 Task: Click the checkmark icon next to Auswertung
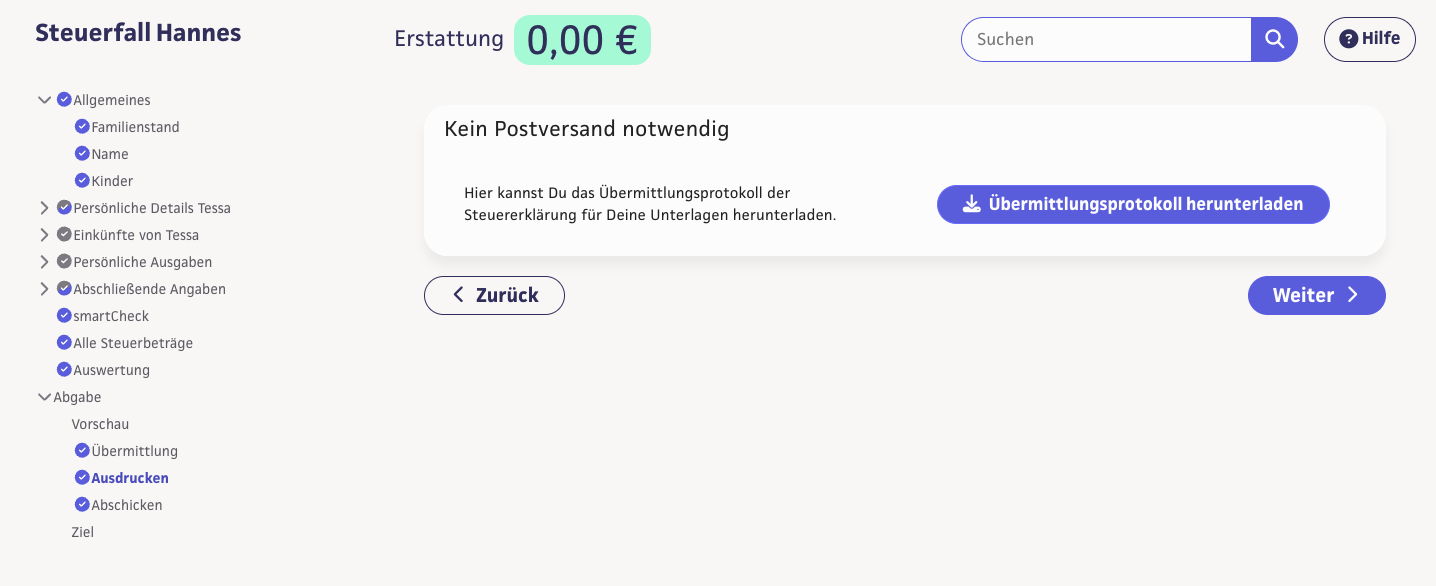[x=64, y=370]
